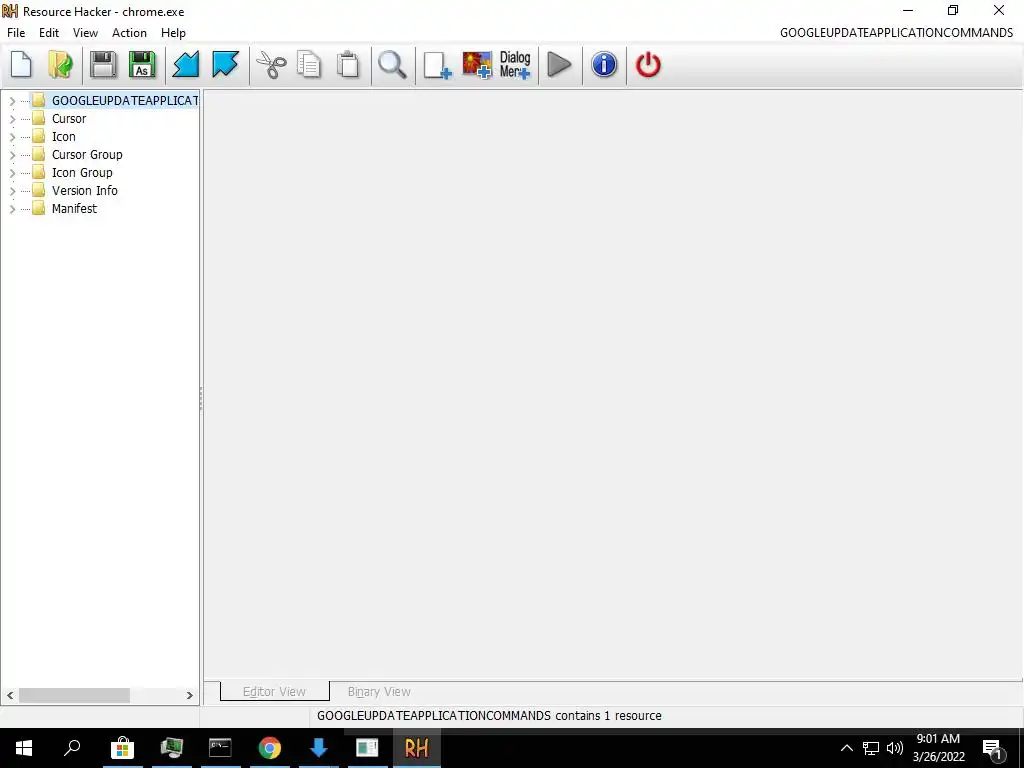Open network tray icon
The height and width of the screenshot is (768, 1024).
tap(871, 748)
